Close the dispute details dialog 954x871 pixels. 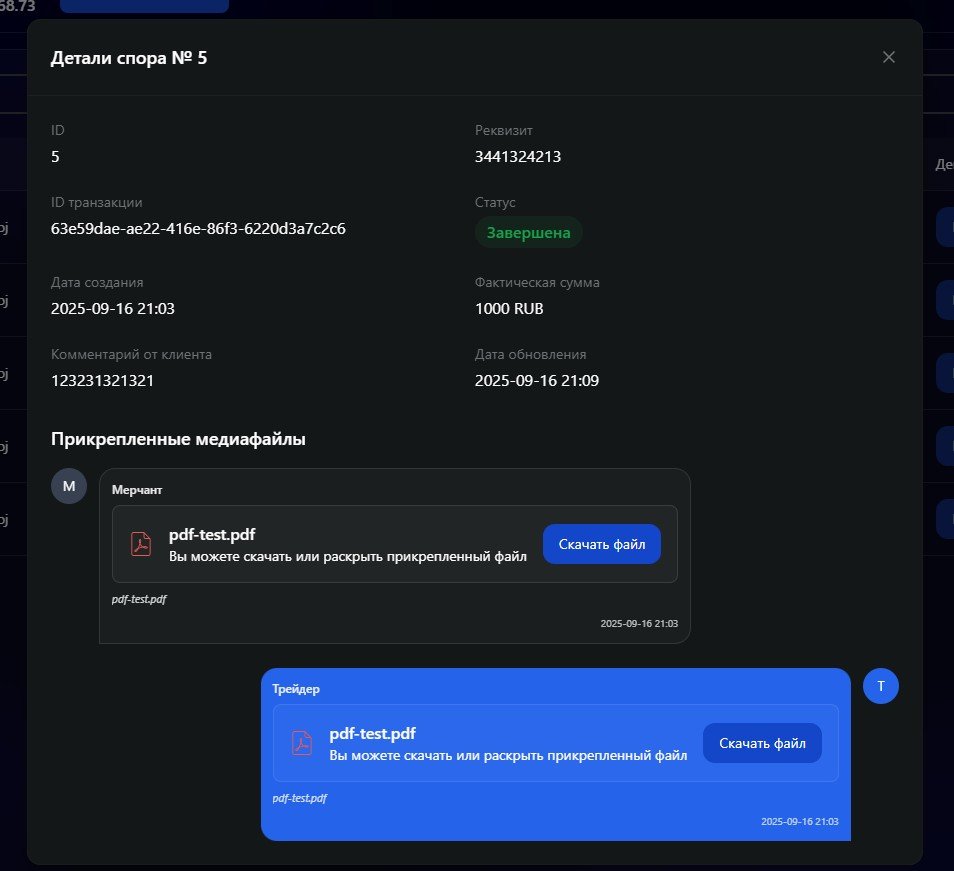(x=888, y=57)
